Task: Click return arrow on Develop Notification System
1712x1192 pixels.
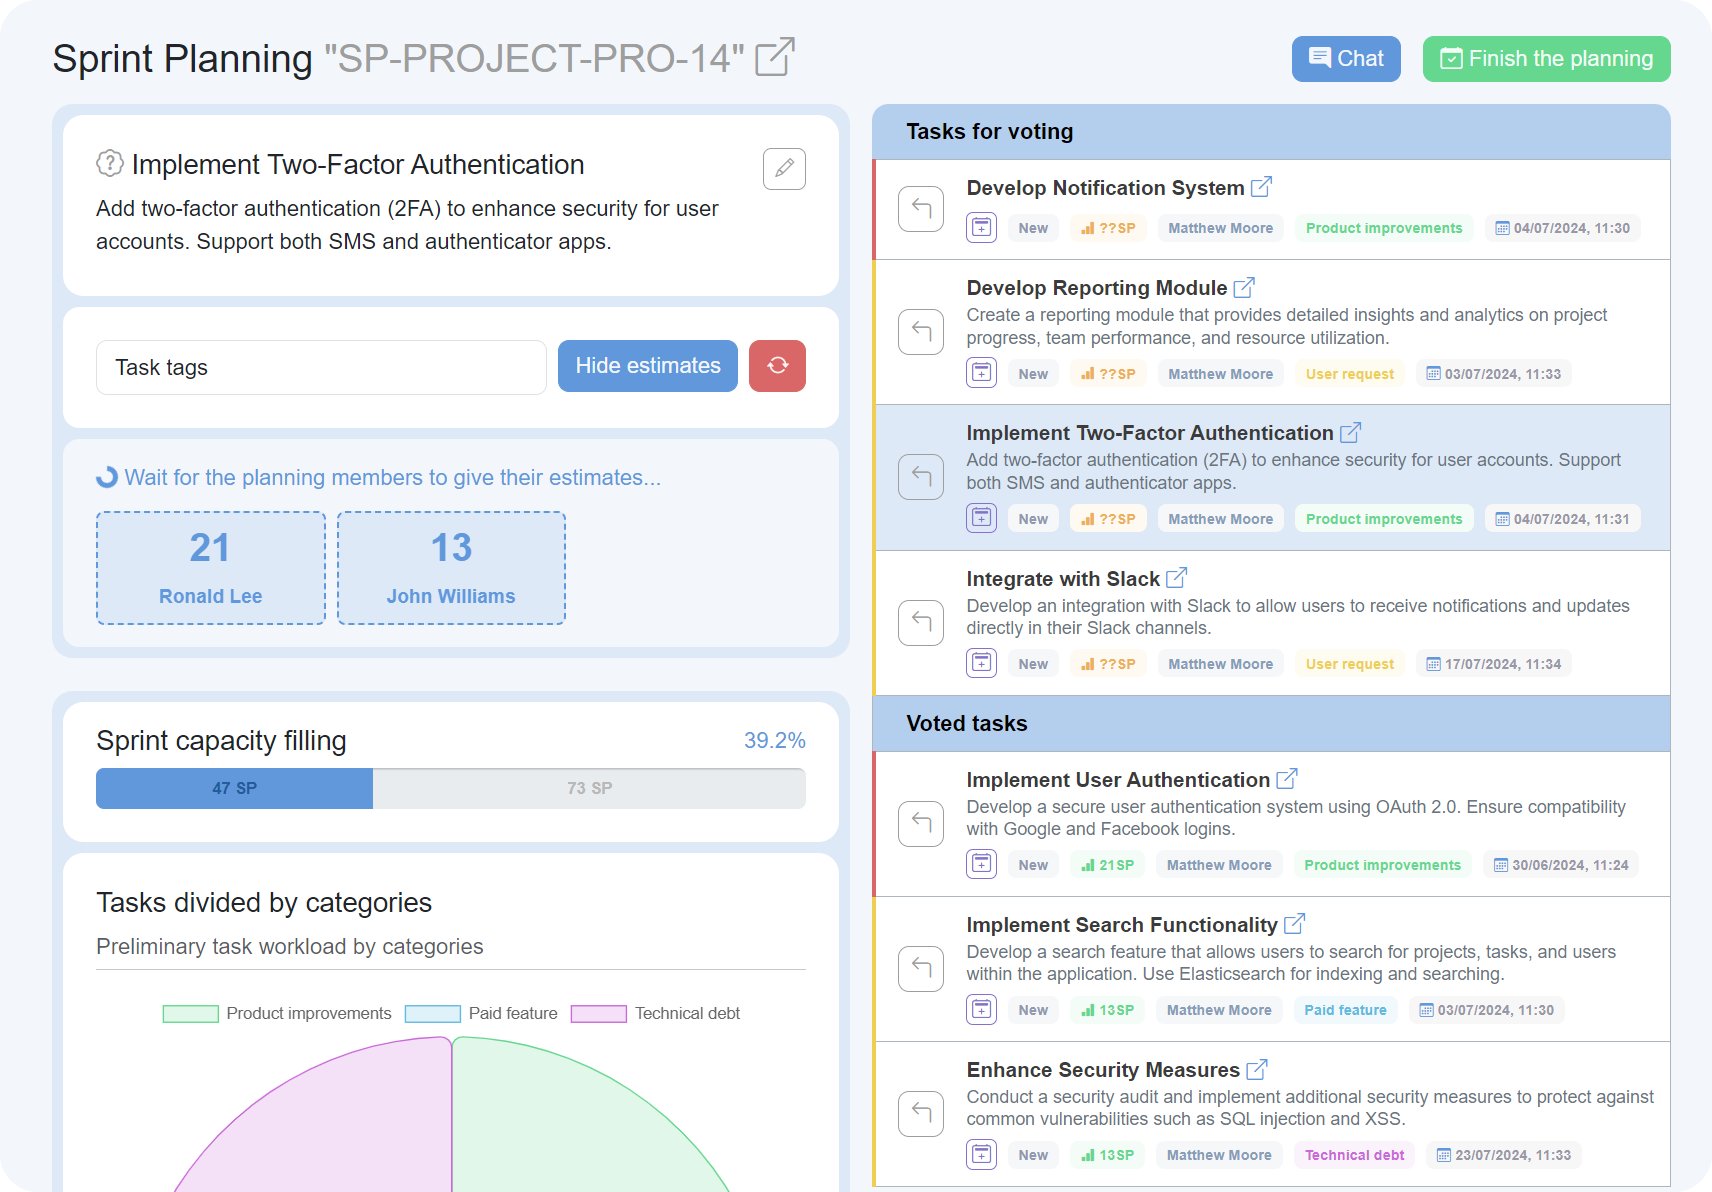Action: pyautogui.click(x=921, y=209)
